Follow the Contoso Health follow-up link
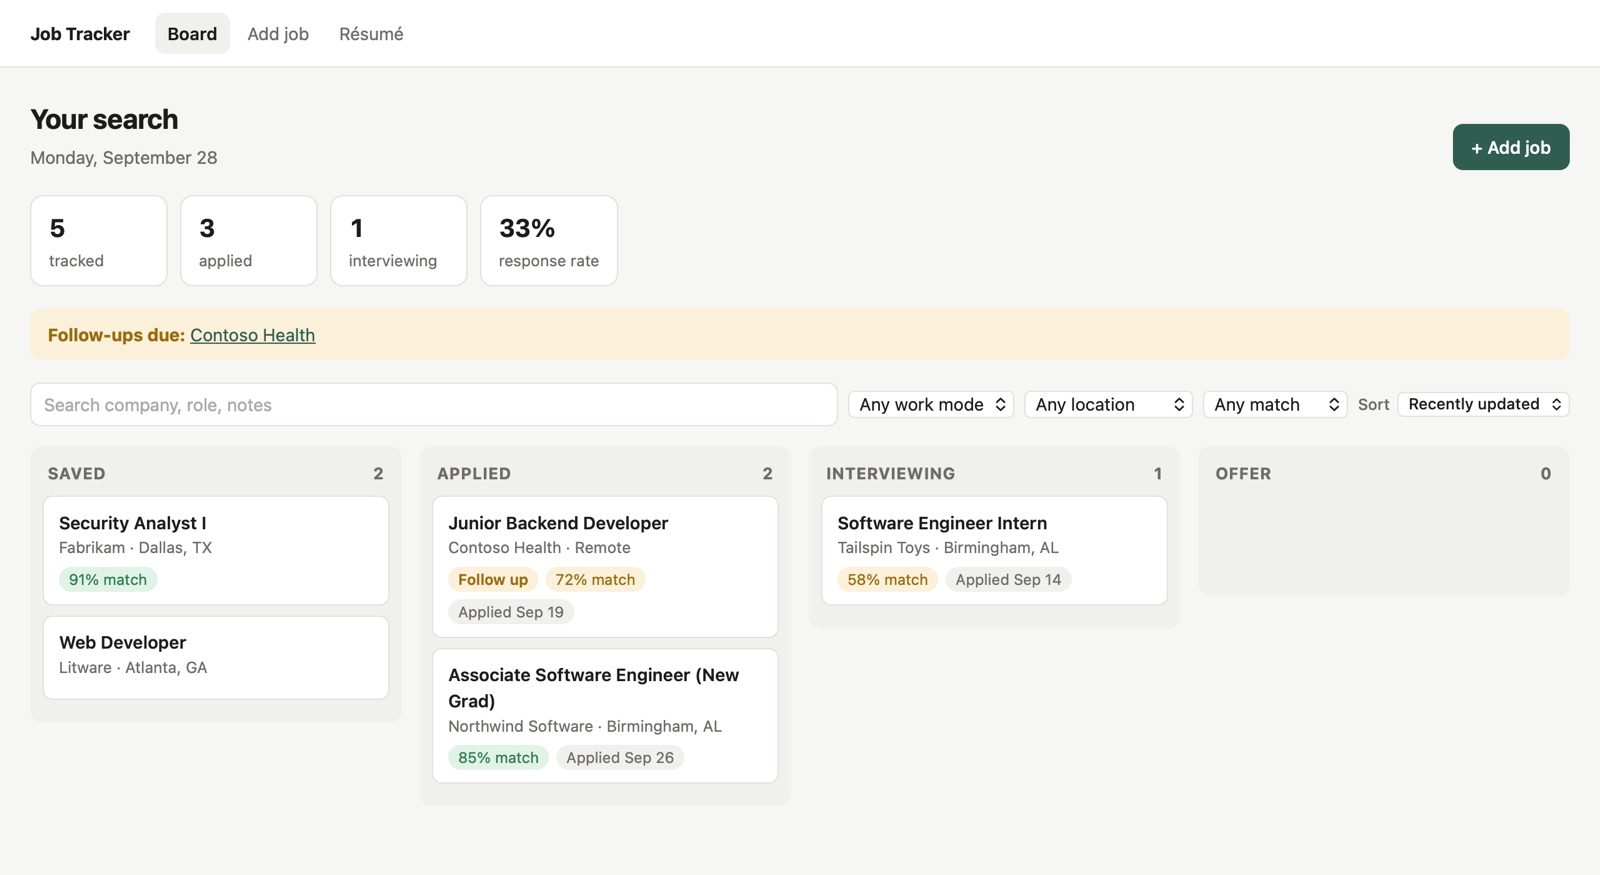 tap(252, 335)
